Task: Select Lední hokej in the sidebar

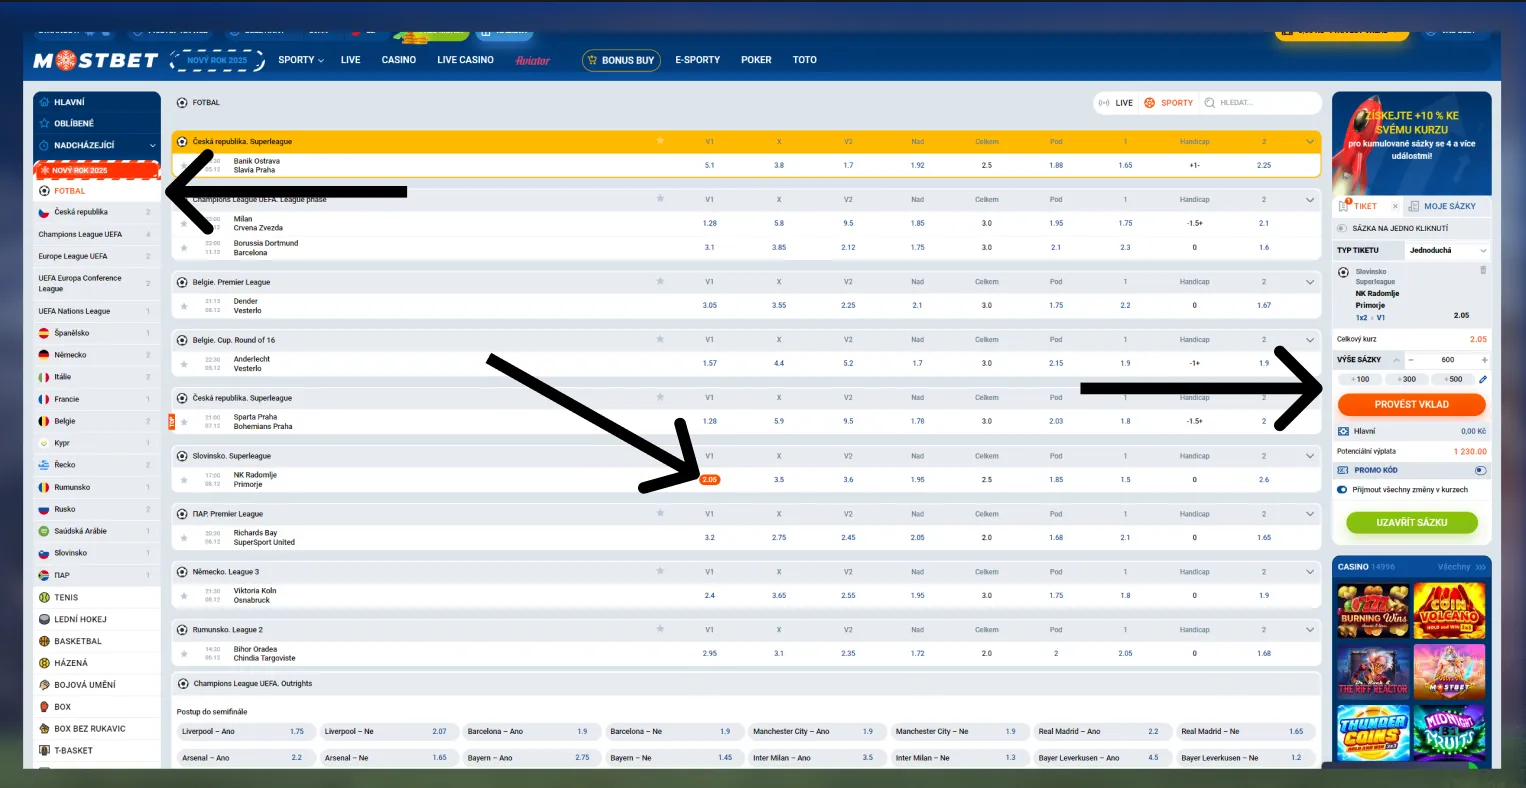Action: coord(97,619)
